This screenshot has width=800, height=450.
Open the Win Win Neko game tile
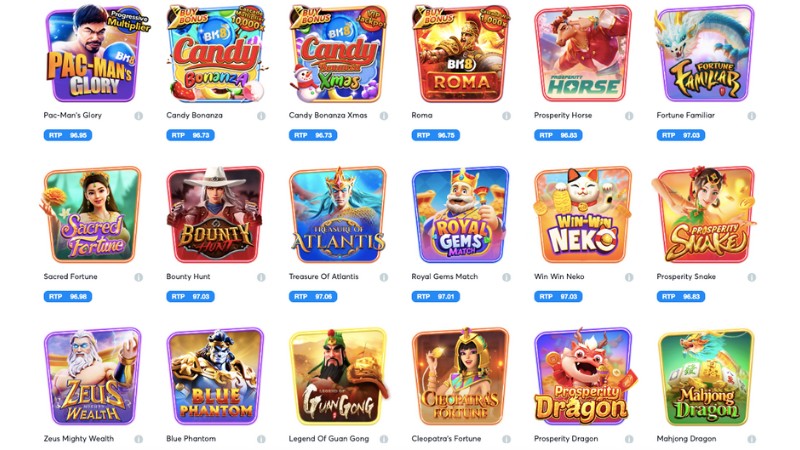(x=583, y=215)
